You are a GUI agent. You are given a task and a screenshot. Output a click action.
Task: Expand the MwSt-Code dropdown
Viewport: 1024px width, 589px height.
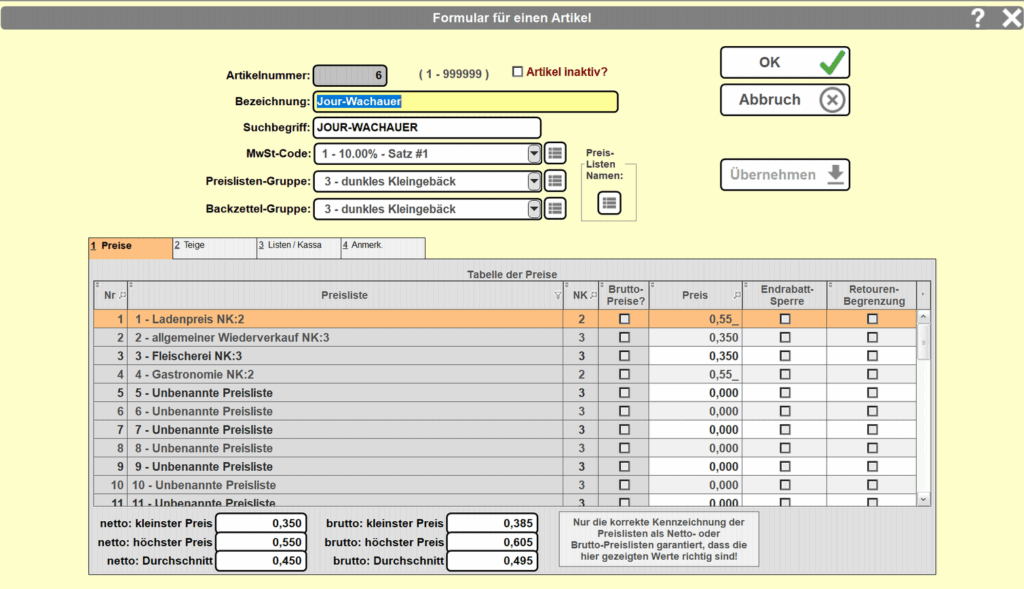tap(534, 153)
